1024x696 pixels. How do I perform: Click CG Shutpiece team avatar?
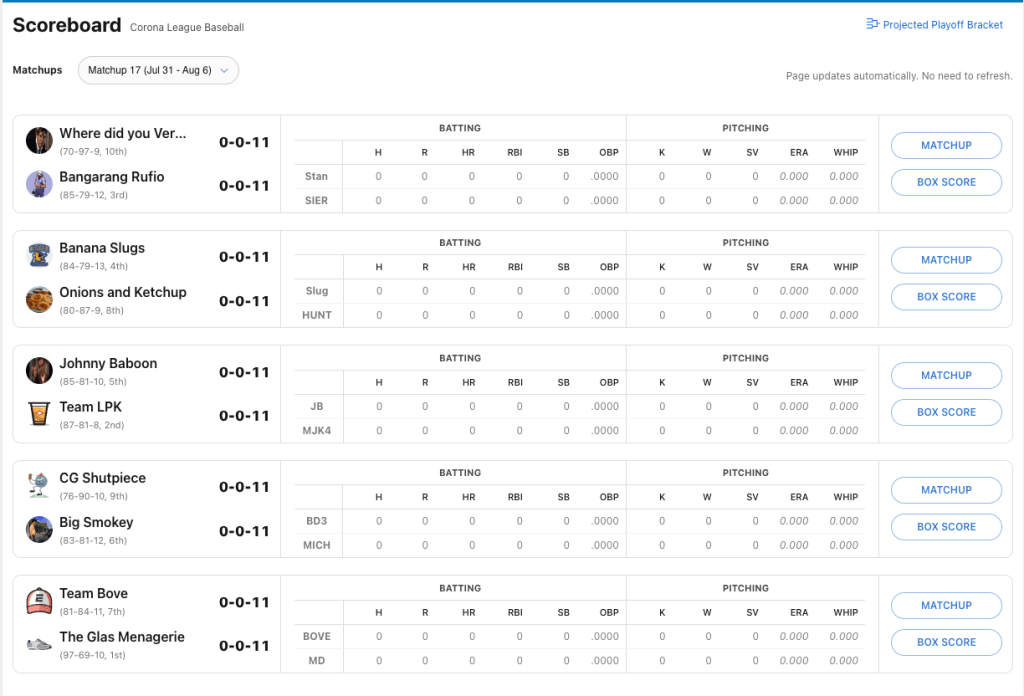coord(39,485)
